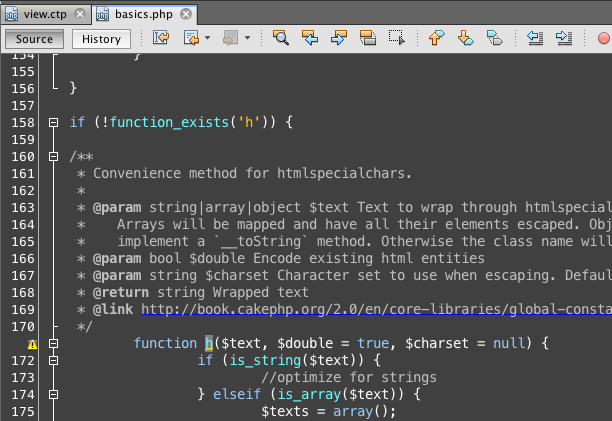Viewport: 612px width, 421px height.
Task: Click the '$charset = null' parameter
Action: pyautogui.click(x=465, y=343)
